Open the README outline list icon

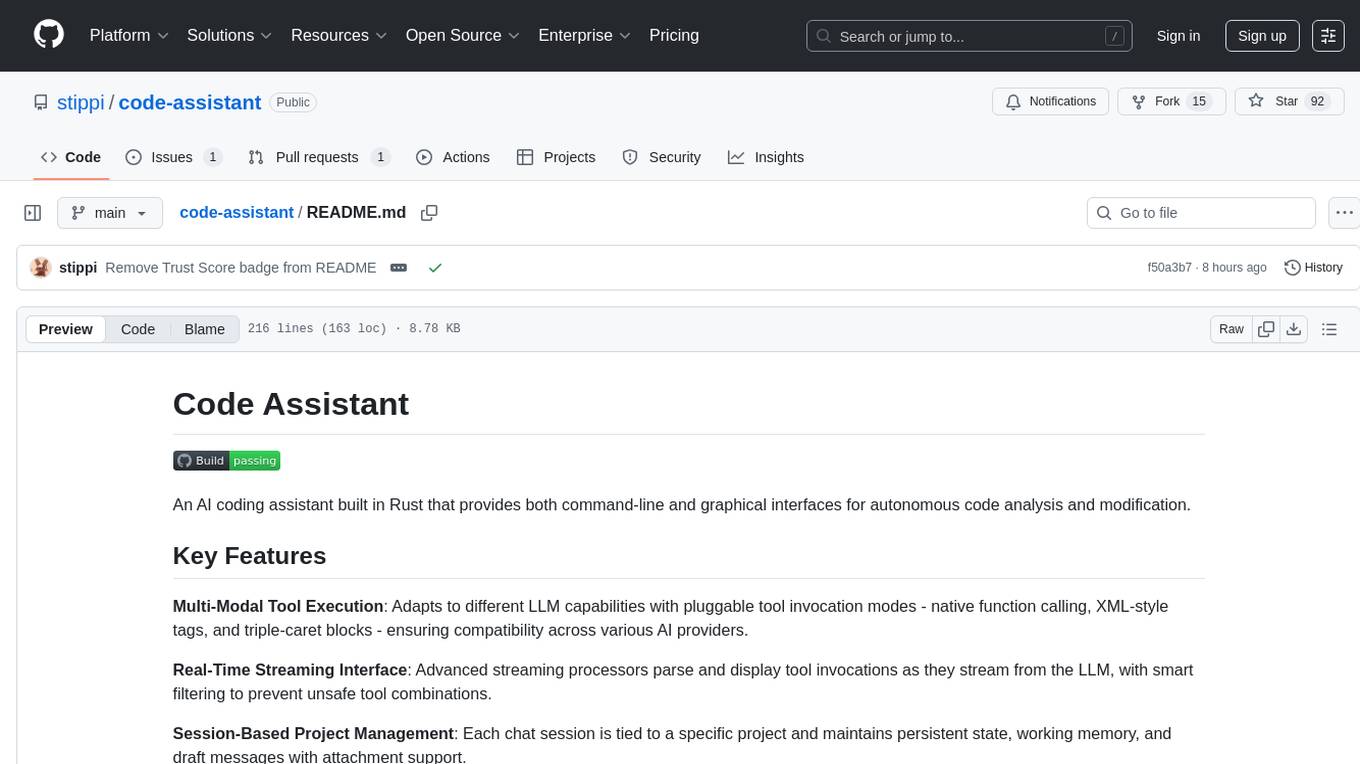click(1329, 329)
